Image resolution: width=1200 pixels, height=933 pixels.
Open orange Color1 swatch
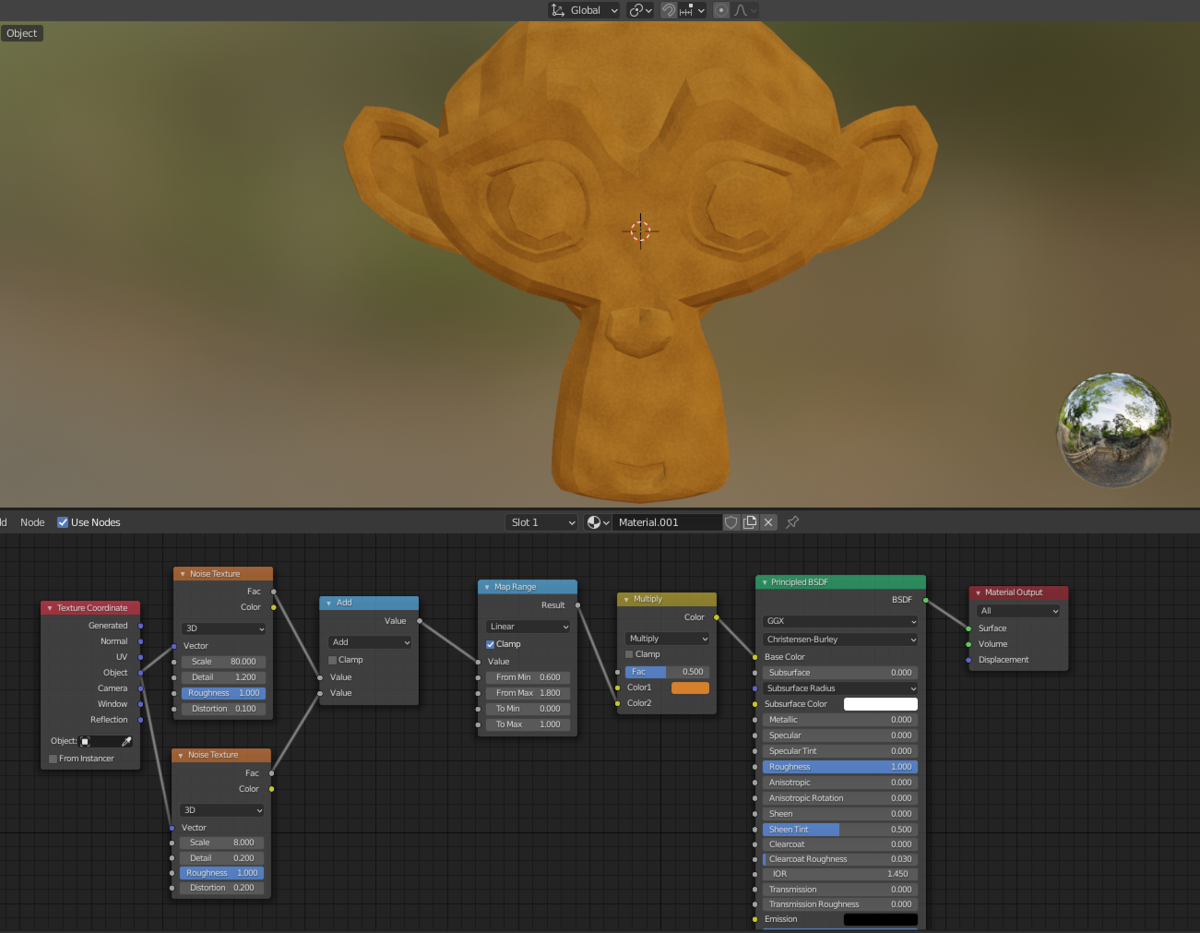[x=690, y=688]
